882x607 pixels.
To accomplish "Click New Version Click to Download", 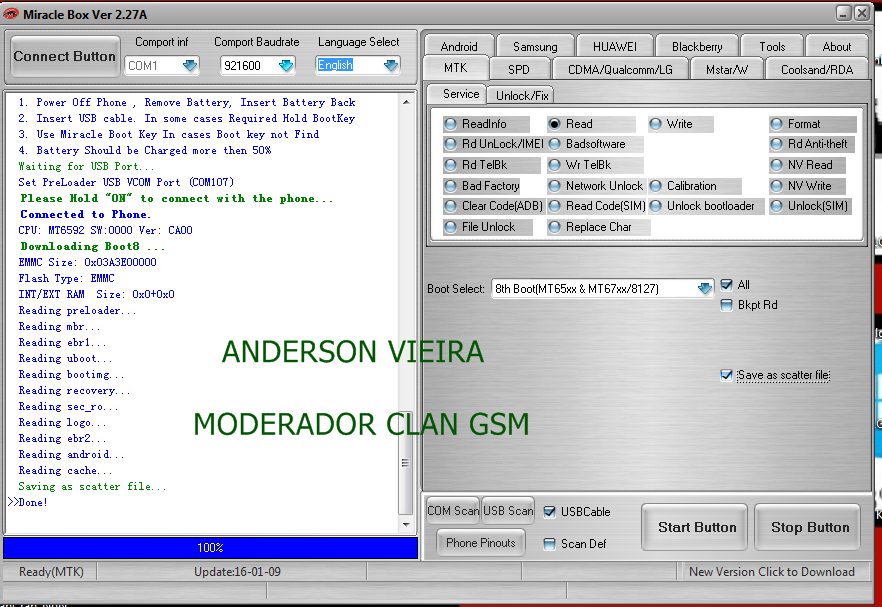I will pos(772,572).
